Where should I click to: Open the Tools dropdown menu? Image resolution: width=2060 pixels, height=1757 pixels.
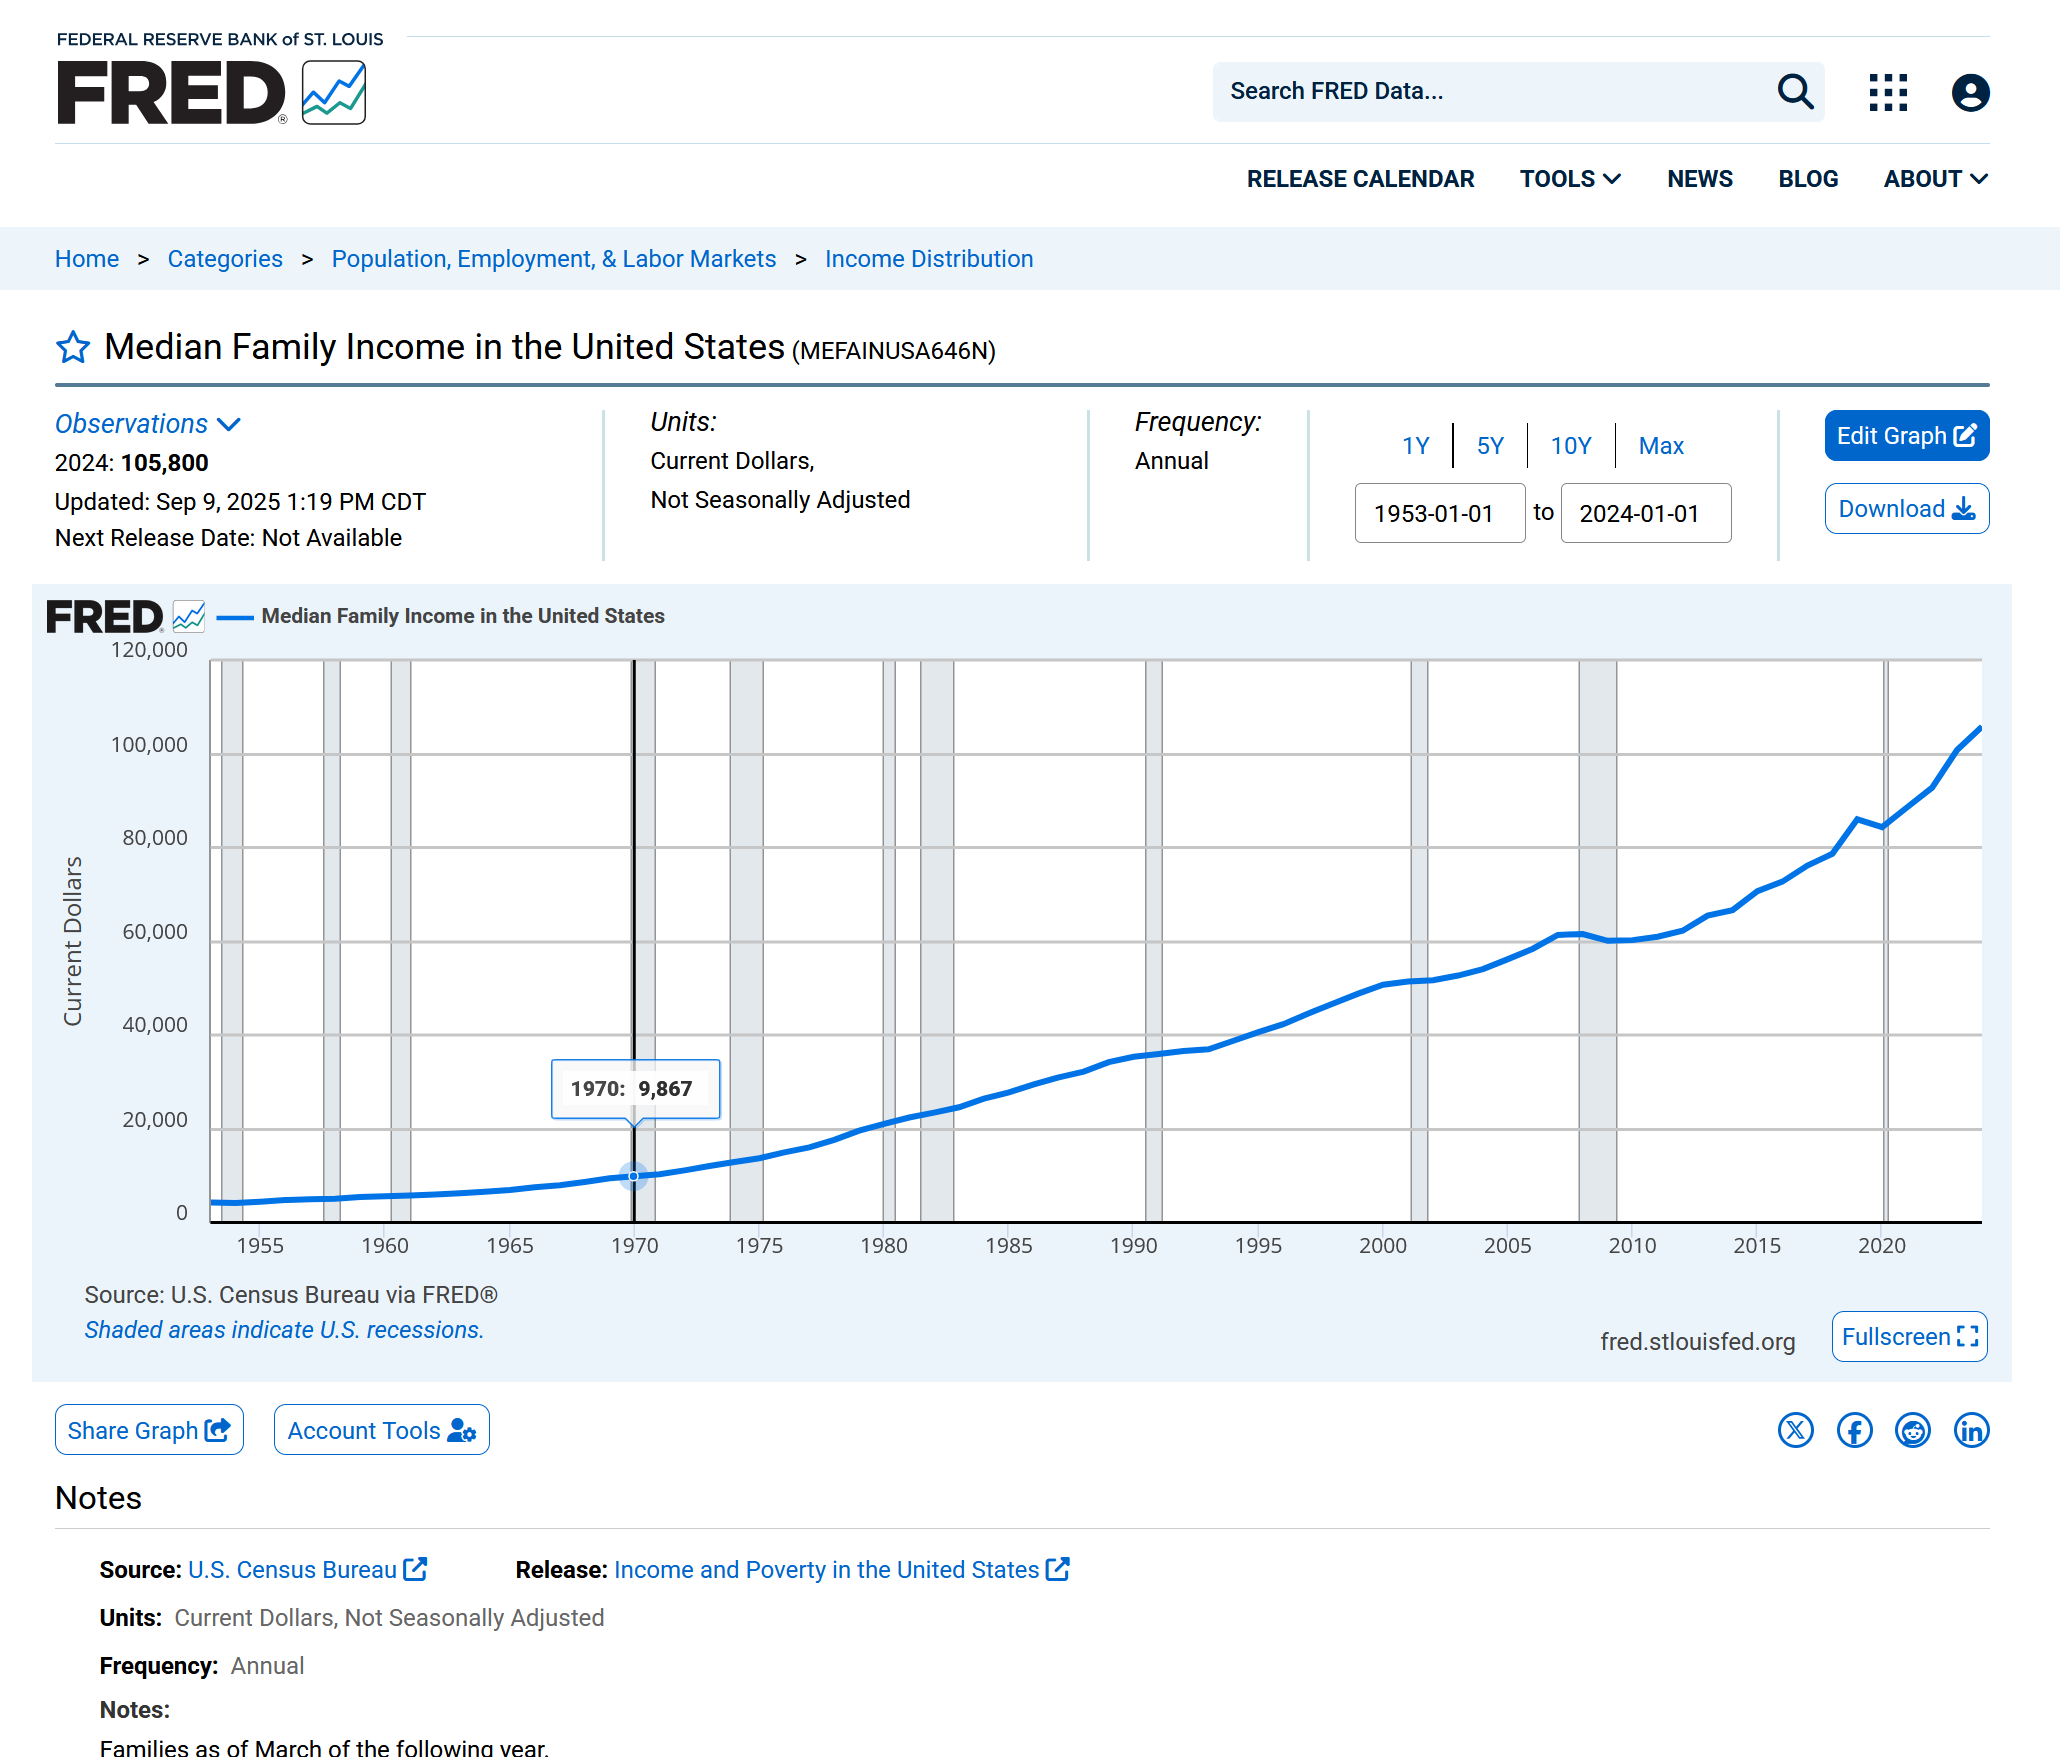click(x=1569, y=179)
